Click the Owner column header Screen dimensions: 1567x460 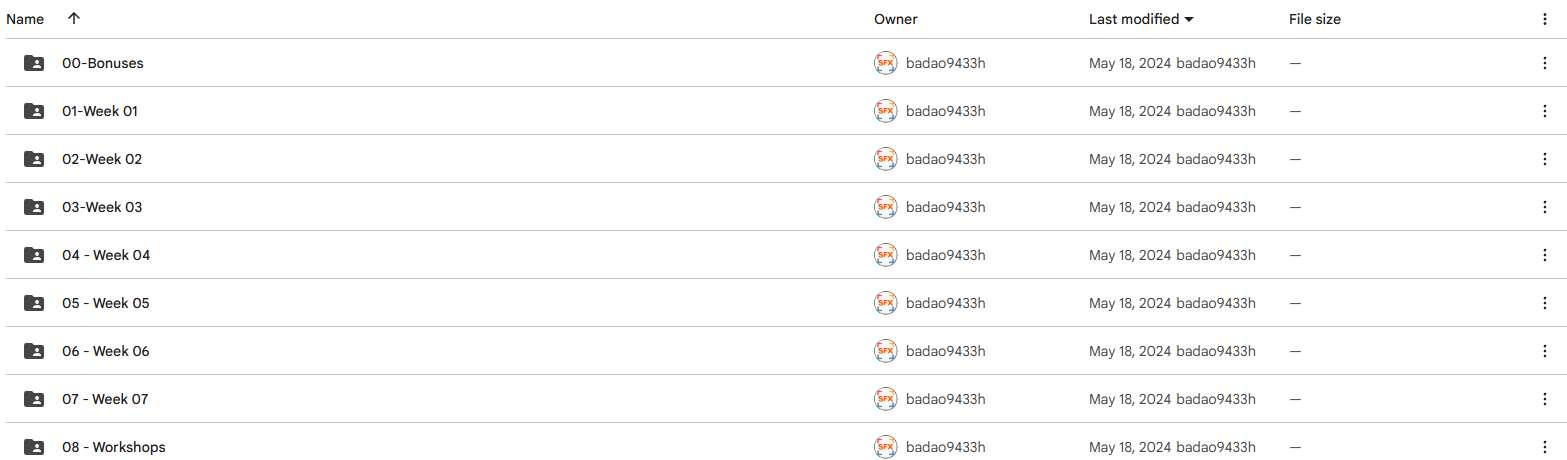(895, 19)
